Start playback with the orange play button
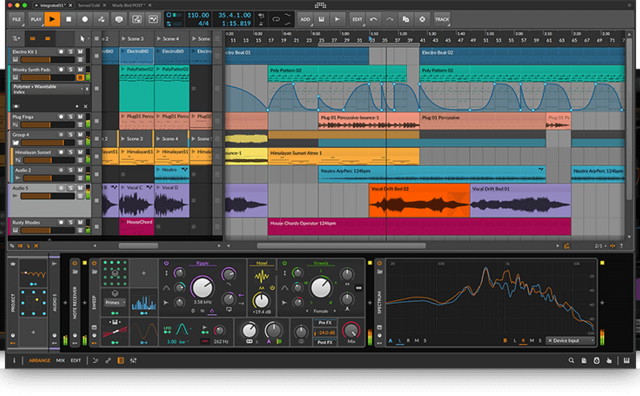Image resolution: width=640 pixels, height=396 pixels. click(52, 19)
